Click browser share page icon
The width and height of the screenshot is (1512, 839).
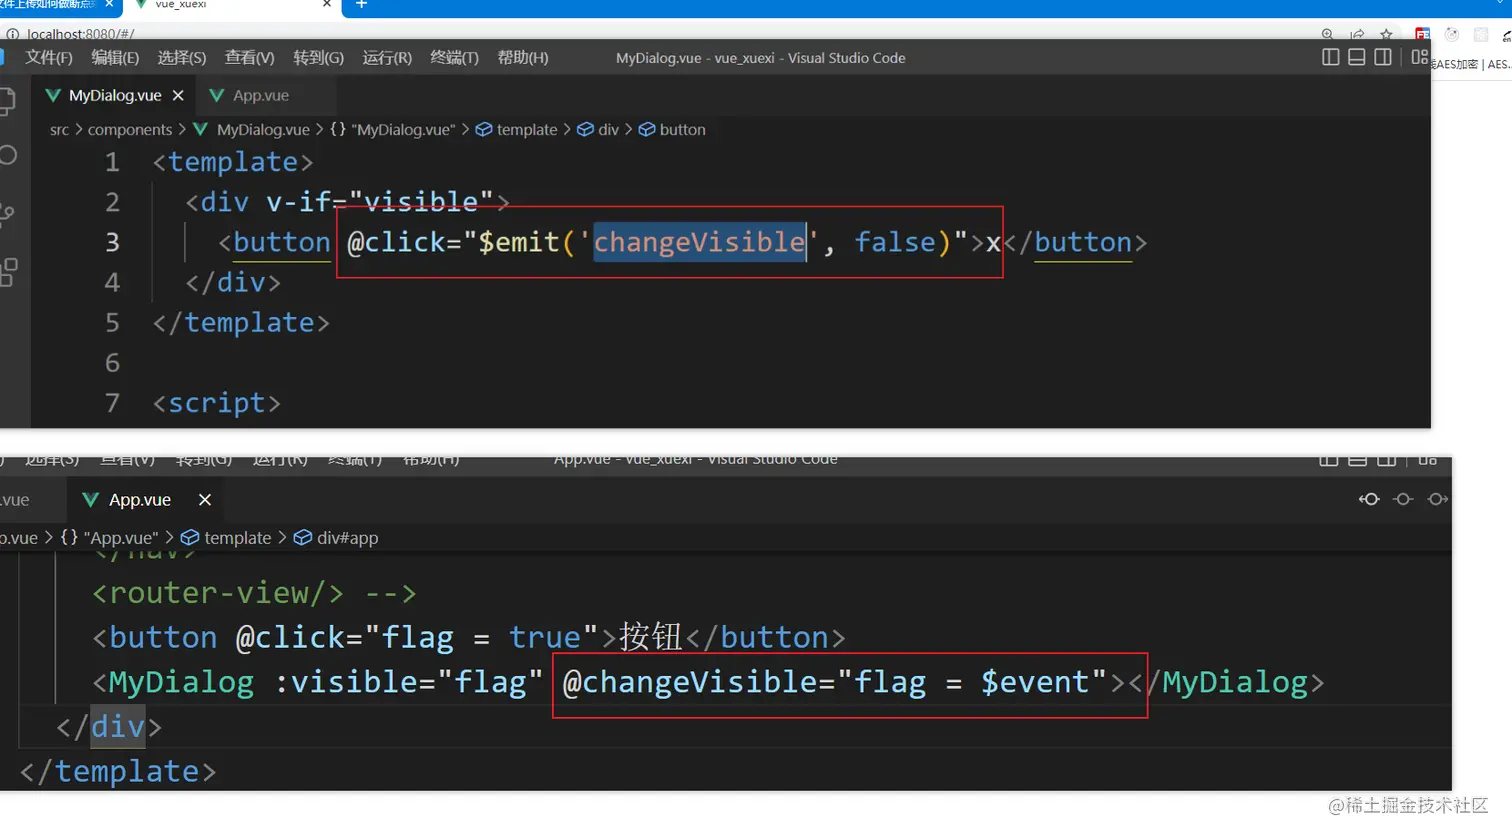1357,35
